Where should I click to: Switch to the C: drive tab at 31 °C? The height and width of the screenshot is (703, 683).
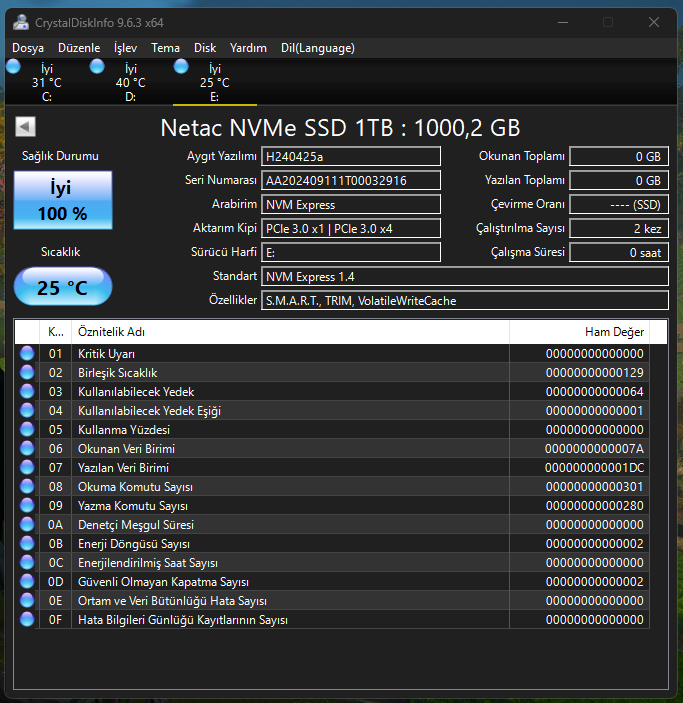coord(47,82)
